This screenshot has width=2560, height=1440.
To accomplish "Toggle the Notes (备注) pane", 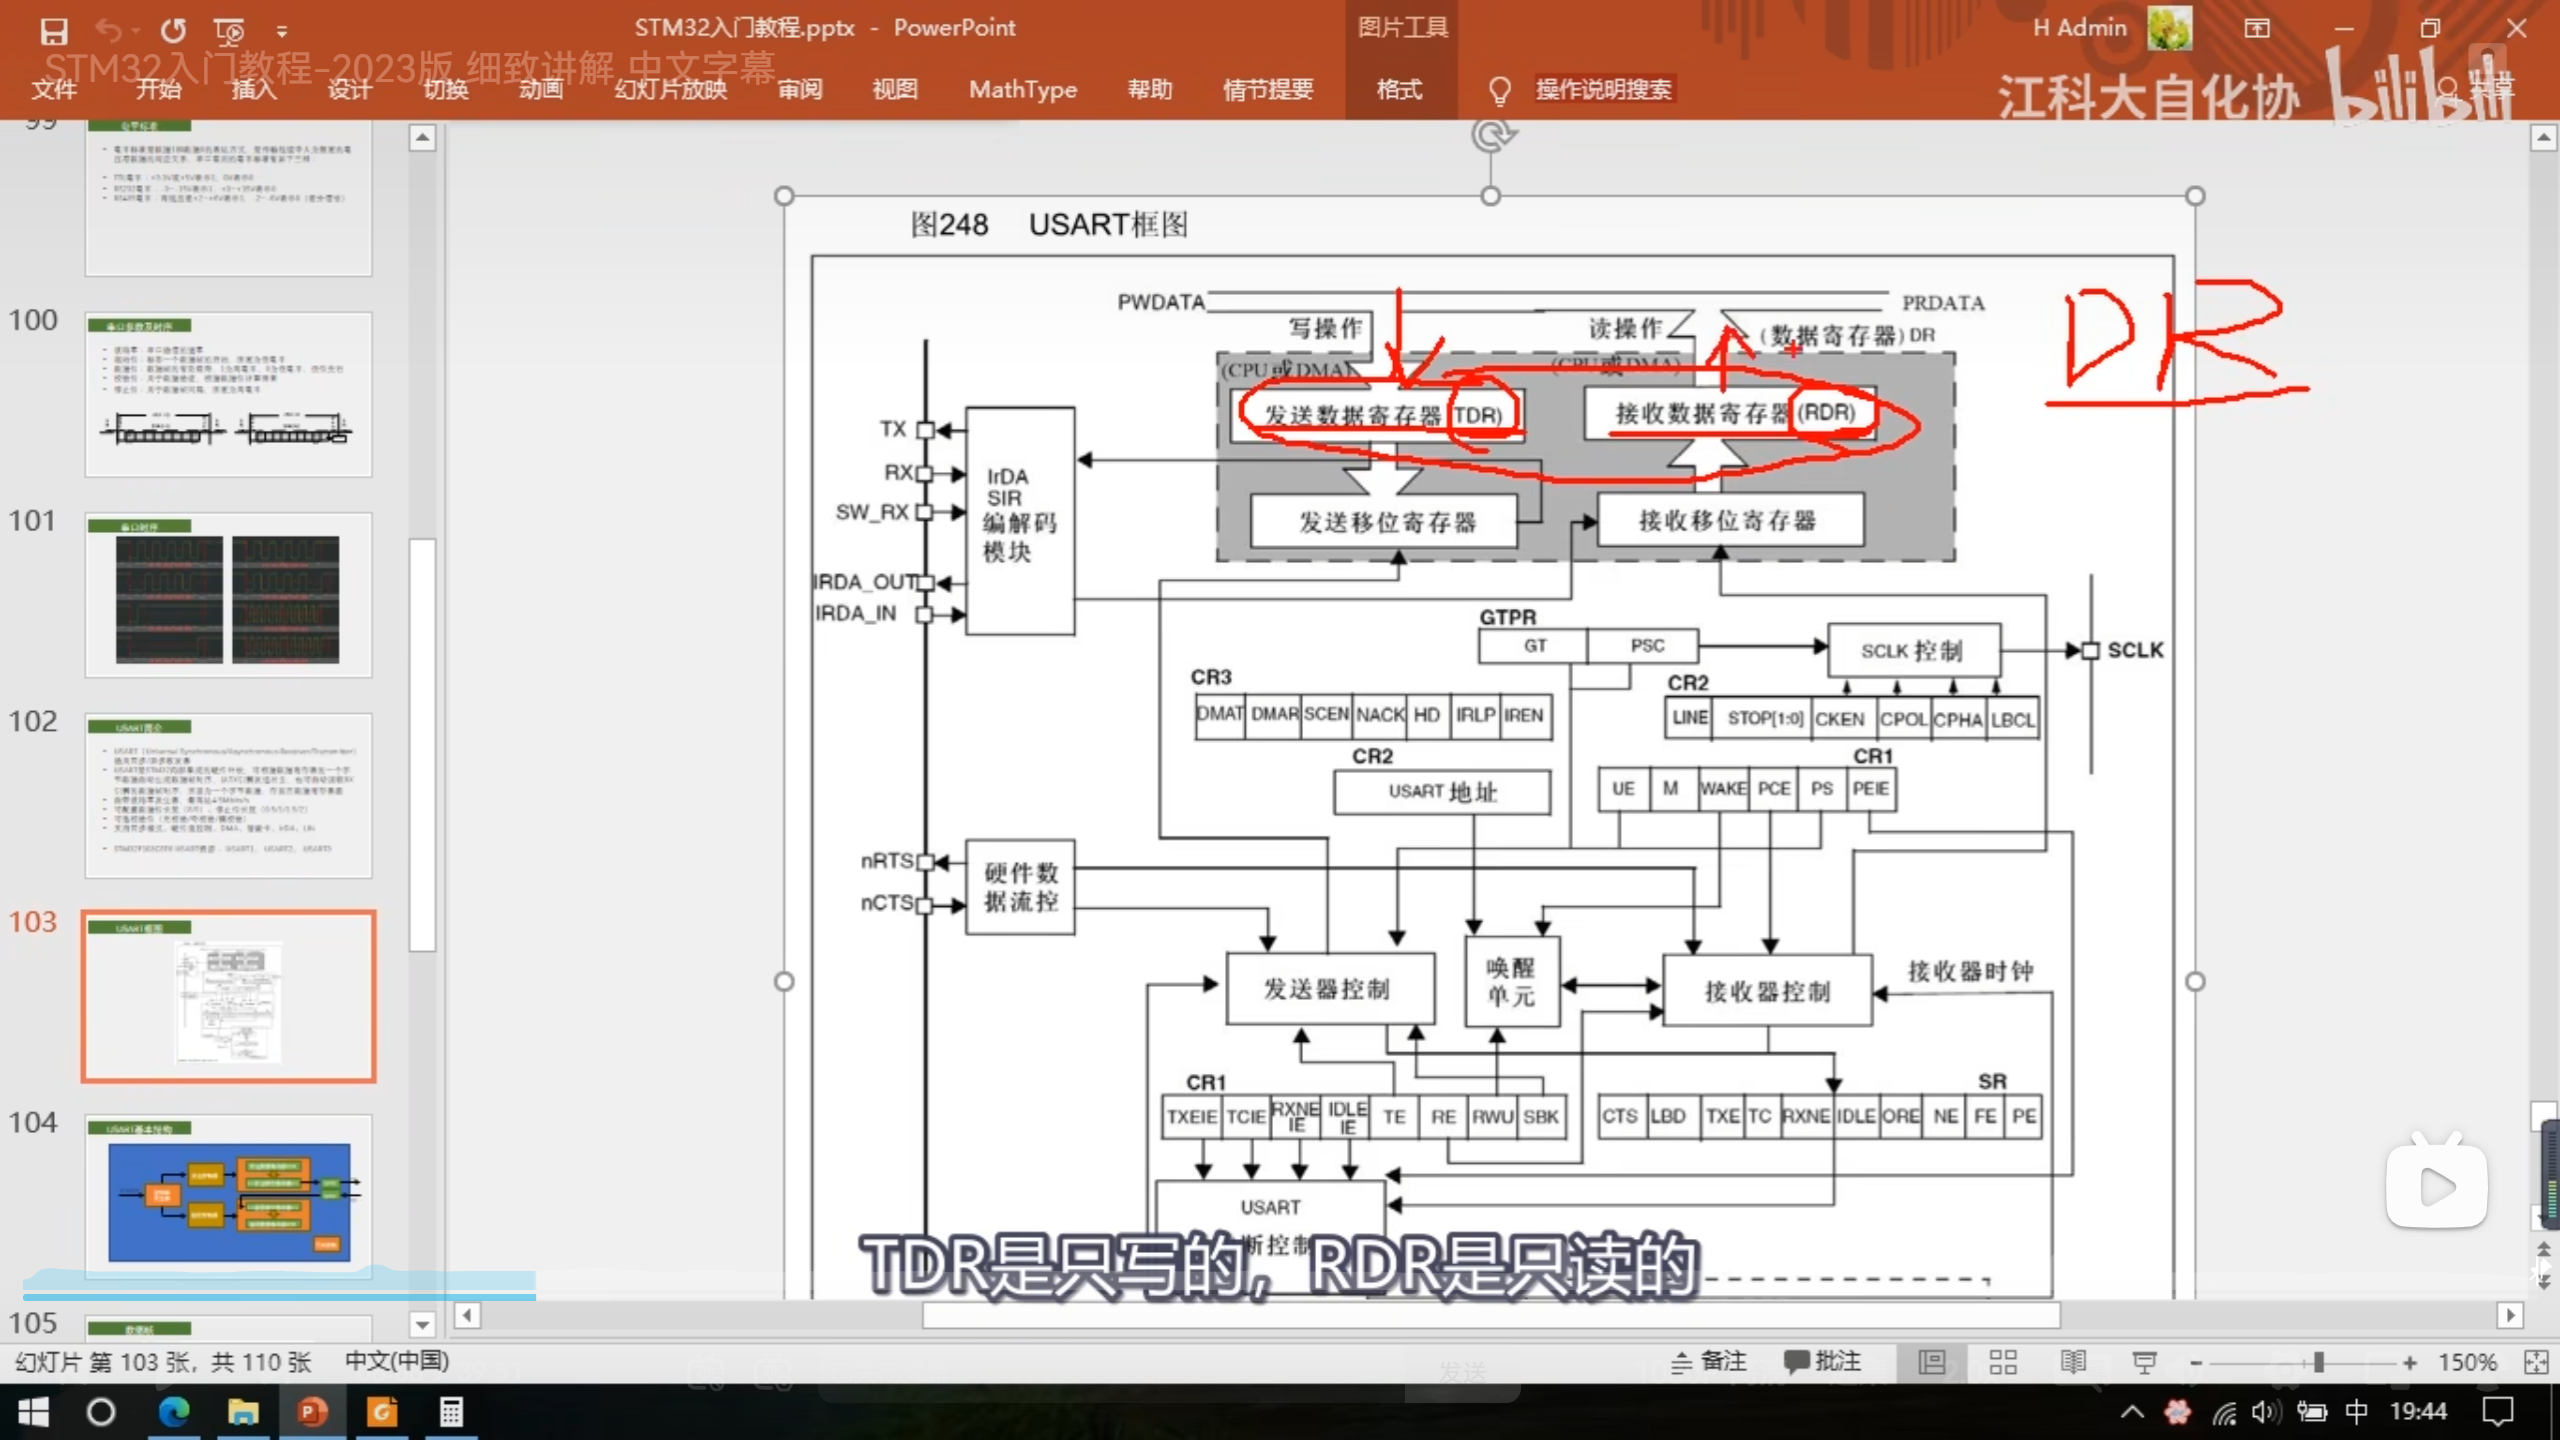I will pyautogui.click(x=1709, y=1361).
